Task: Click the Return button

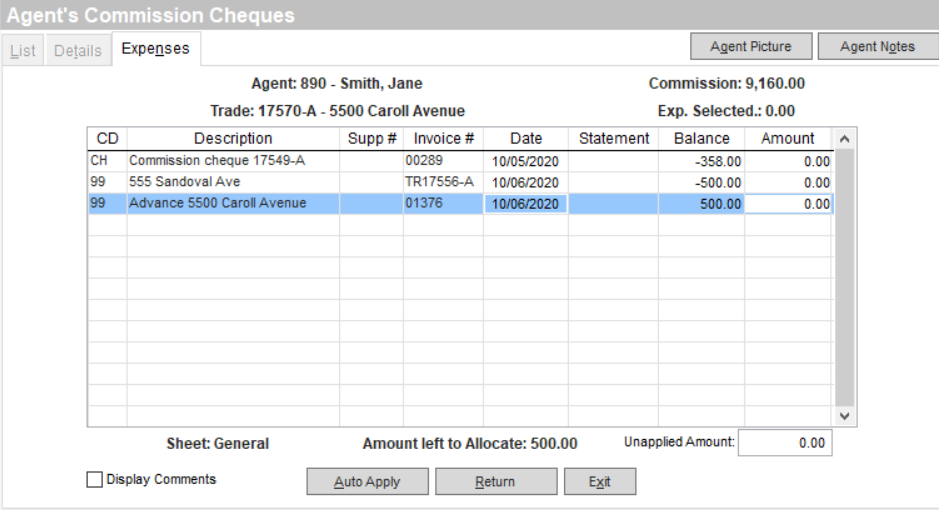Action: click(495, 482)
